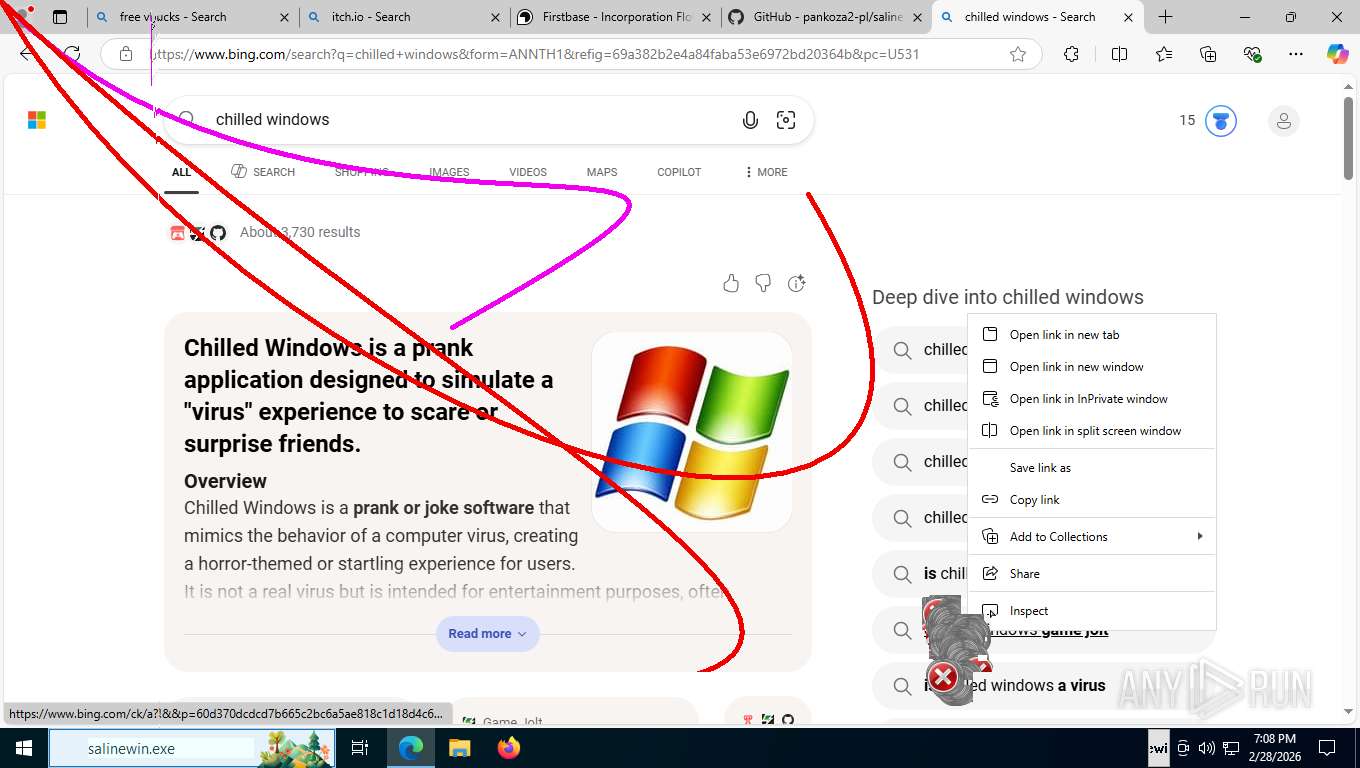Open the Copilot sidebar icon
1360x768 pixels.
(x=1338, y=54)
